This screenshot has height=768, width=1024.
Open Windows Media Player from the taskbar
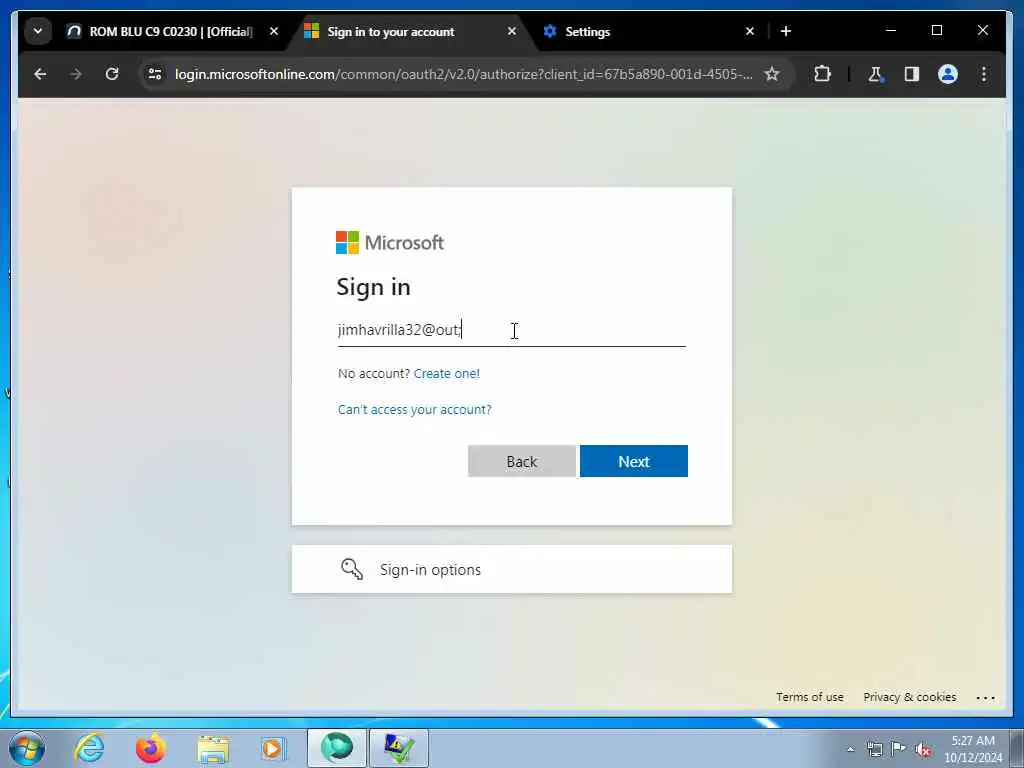pyautogui.click(x=272, y=748)
